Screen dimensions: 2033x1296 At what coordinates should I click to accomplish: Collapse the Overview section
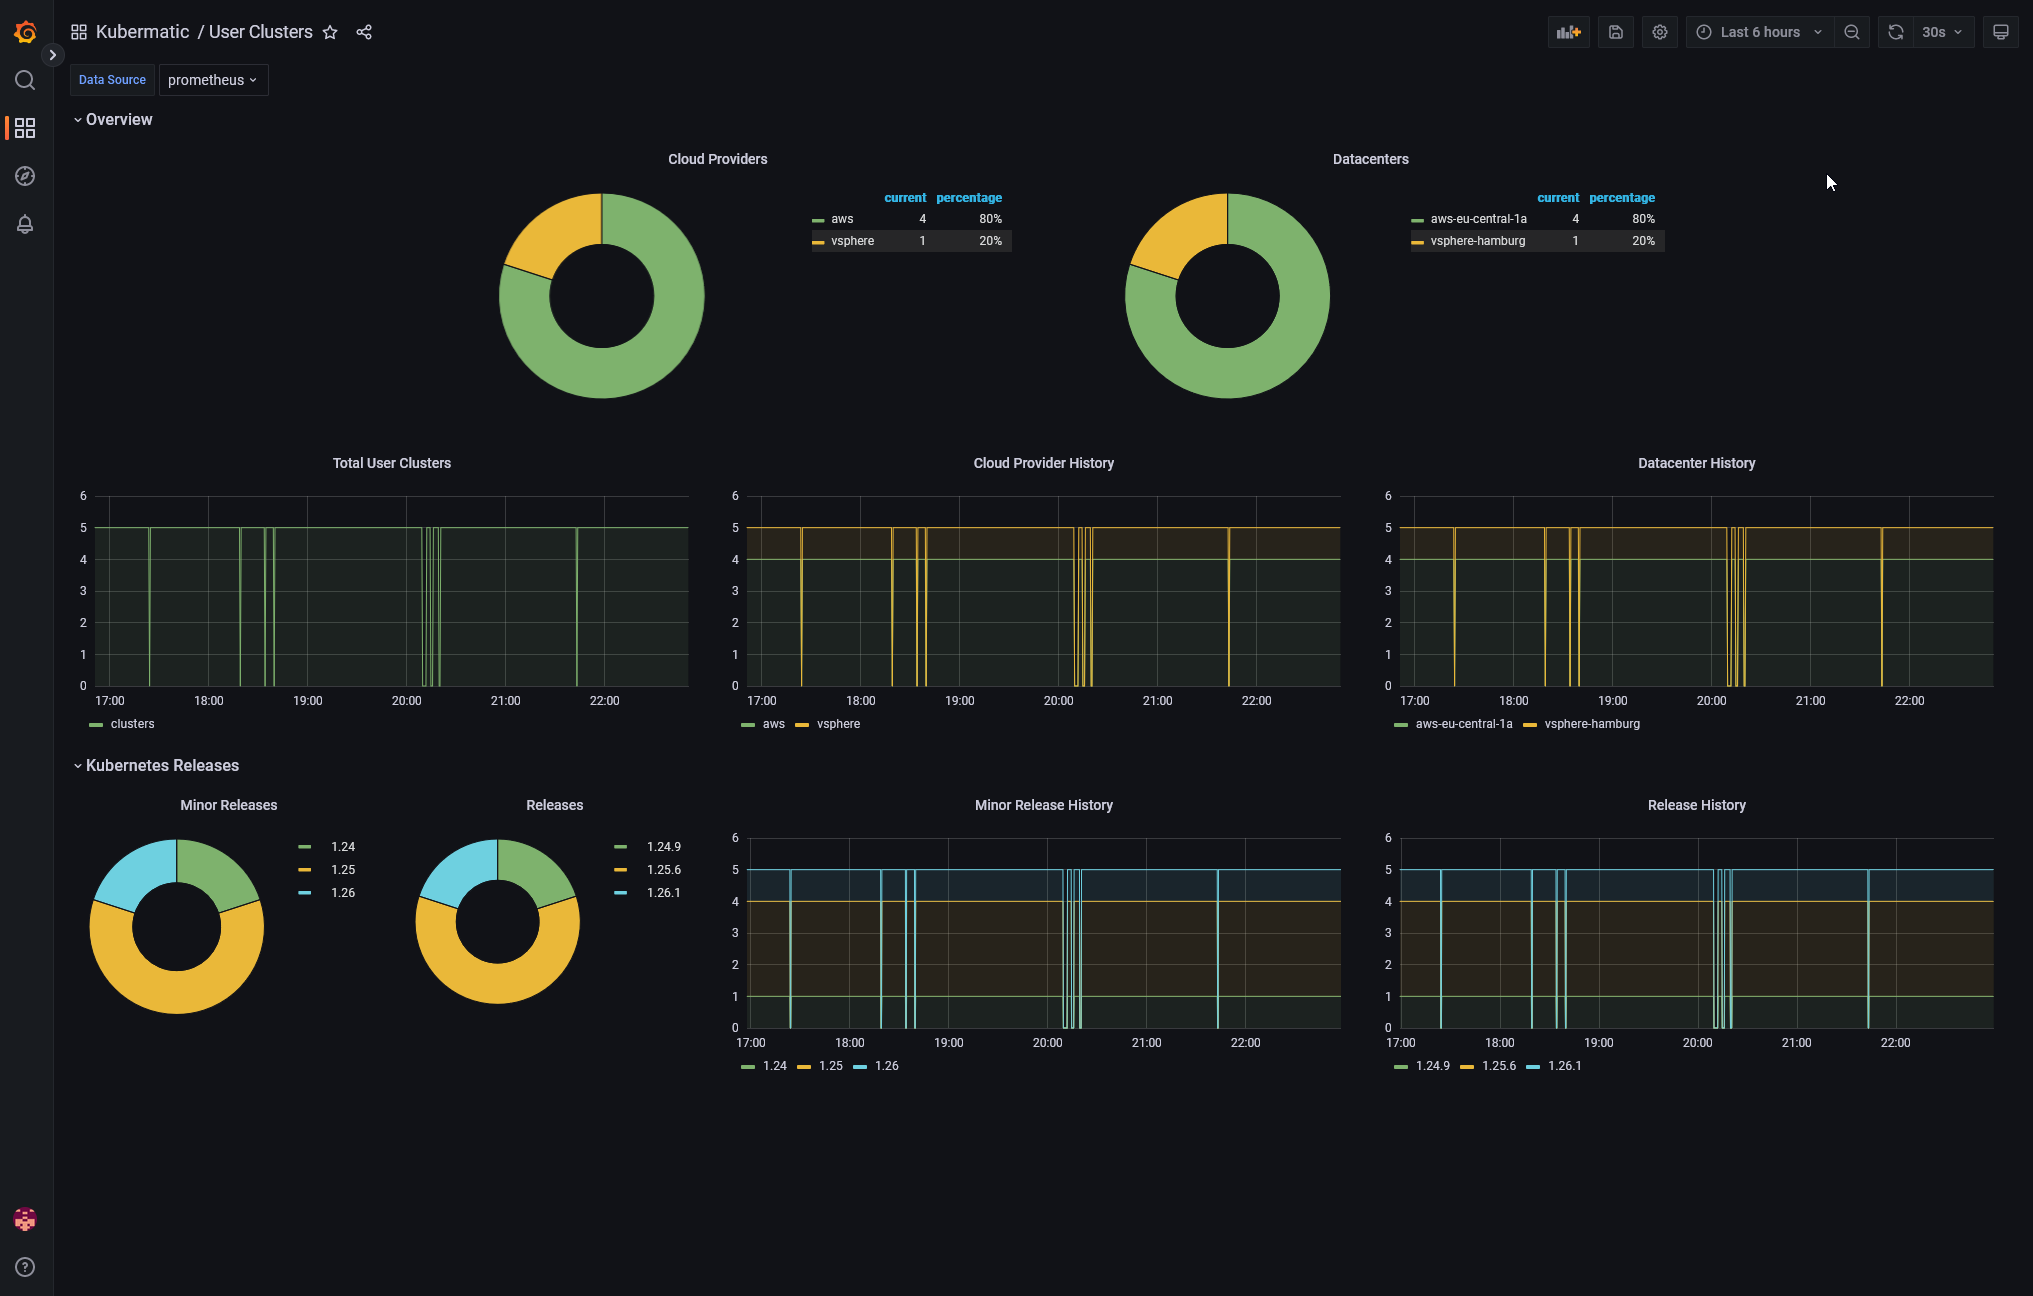[118, 119]
